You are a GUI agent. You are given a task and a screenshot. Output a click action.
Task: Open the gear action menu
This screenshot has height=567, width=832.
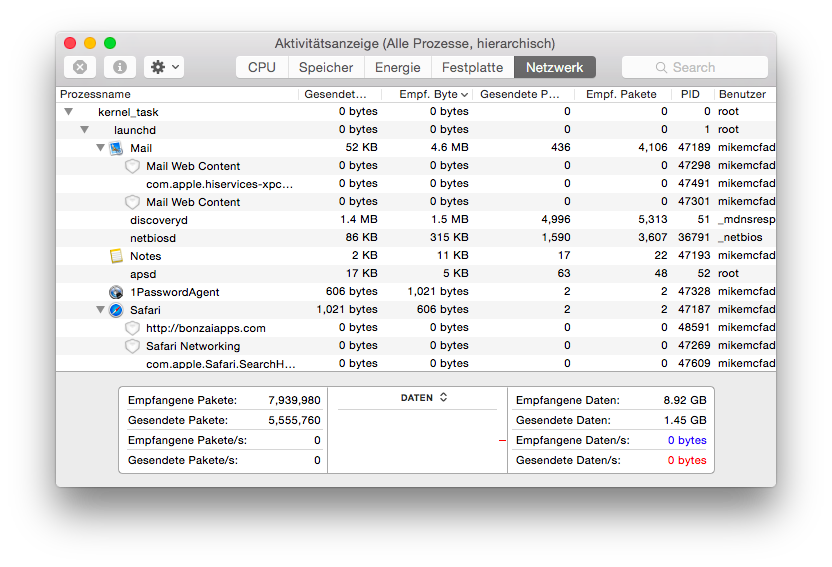click(x=164, y=67)
